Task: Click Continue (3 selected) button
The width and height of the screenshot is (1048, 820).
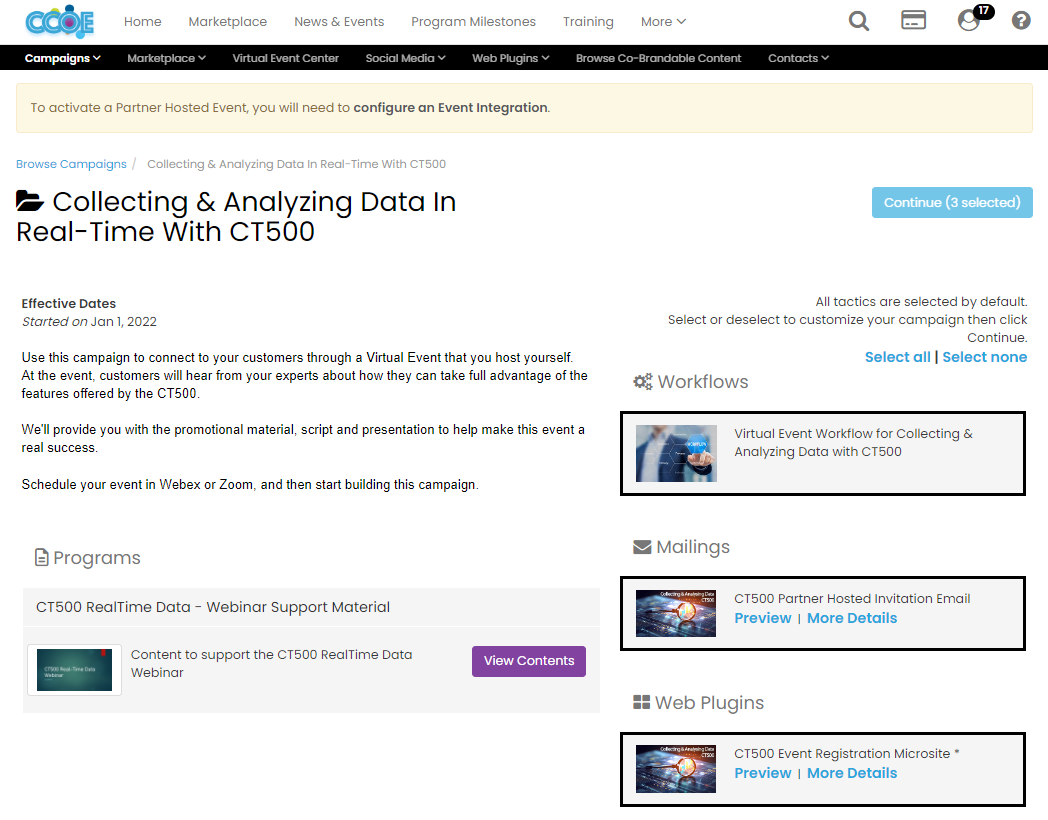Action: [952, 202]
